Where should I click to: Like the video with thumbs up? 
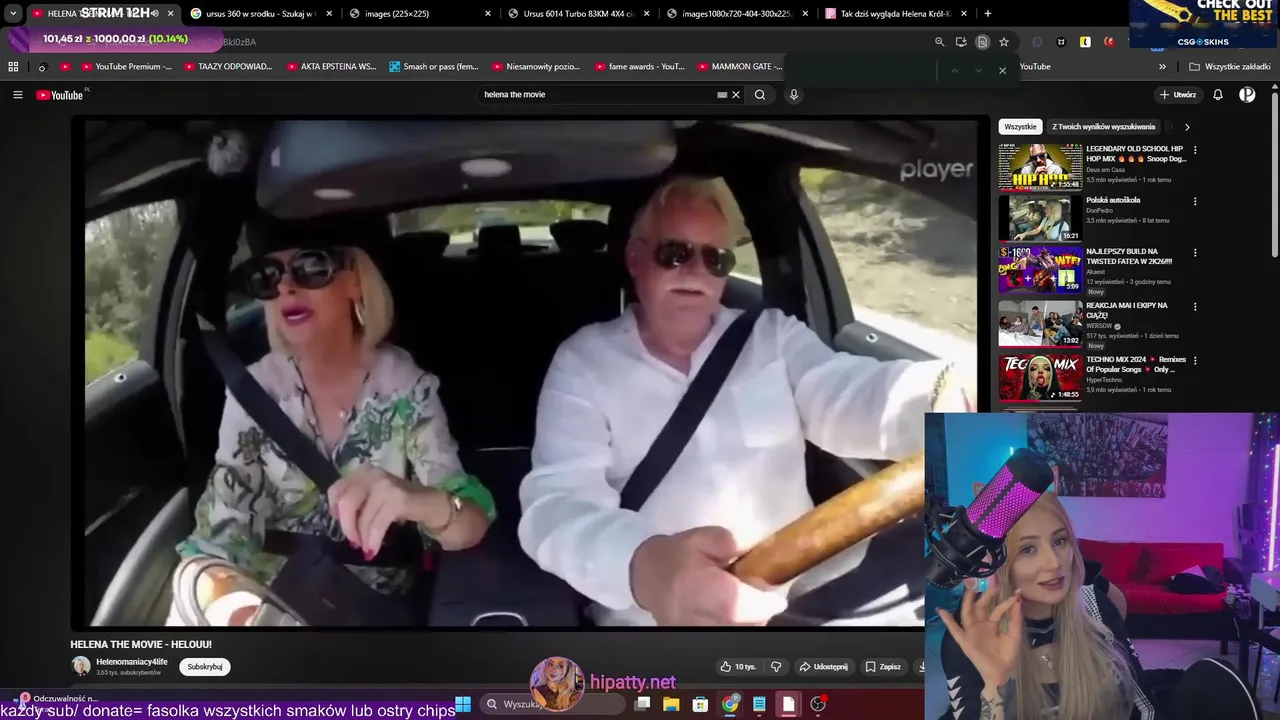click(738, 667)
